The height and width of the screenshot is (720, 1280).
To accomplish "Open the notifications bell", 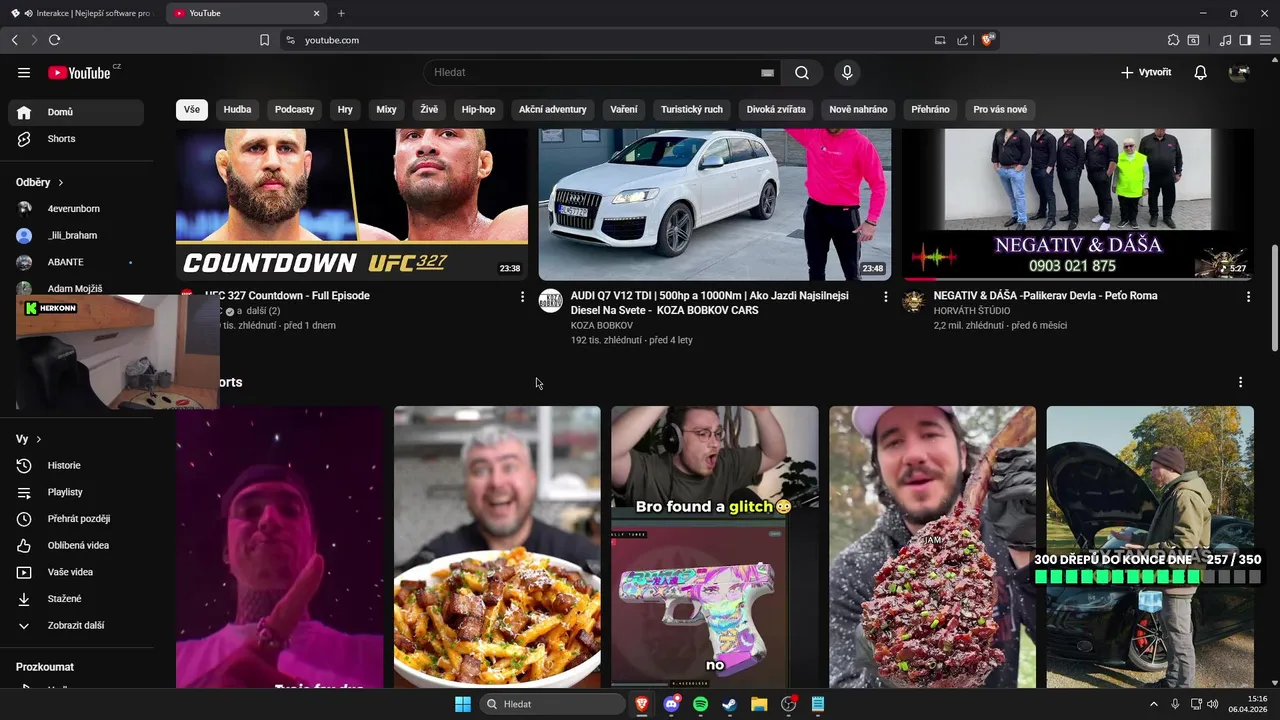I will pyautogui.click(x=1201, y=72).
